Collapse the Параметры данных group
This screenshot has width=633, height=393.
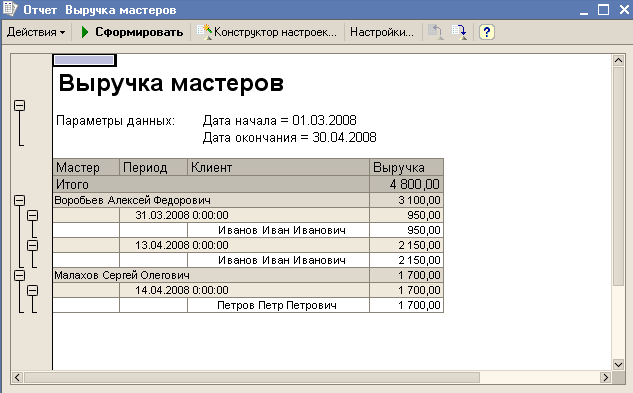click(19, 105)
